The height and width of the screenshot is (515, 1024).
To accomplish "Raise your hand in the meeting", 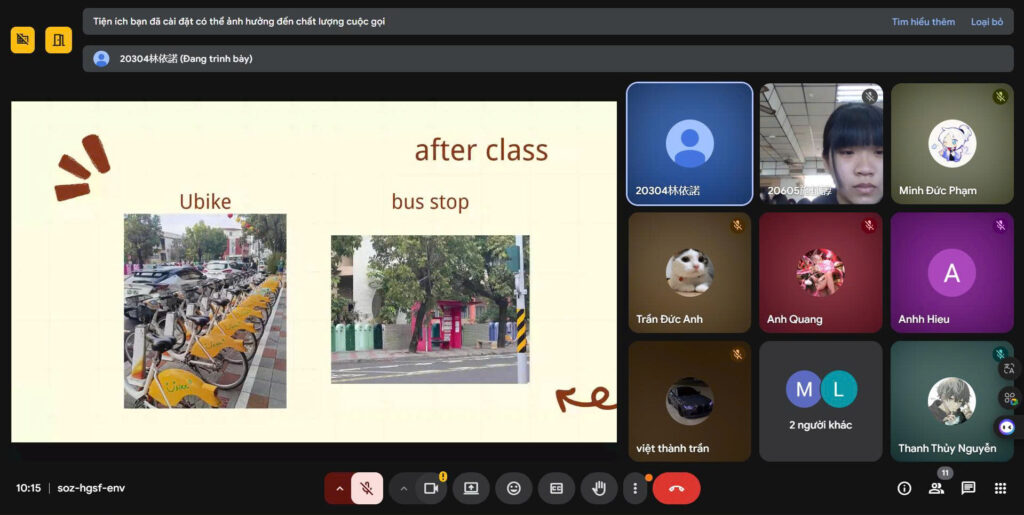I will [x=599, y=488].
